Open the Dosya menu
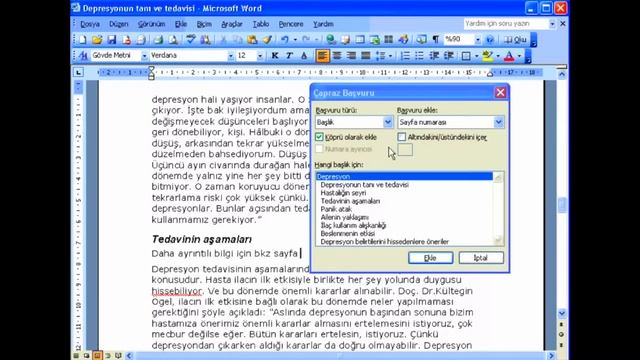This screenshot has height=360, width=640. tap(90, 24)
